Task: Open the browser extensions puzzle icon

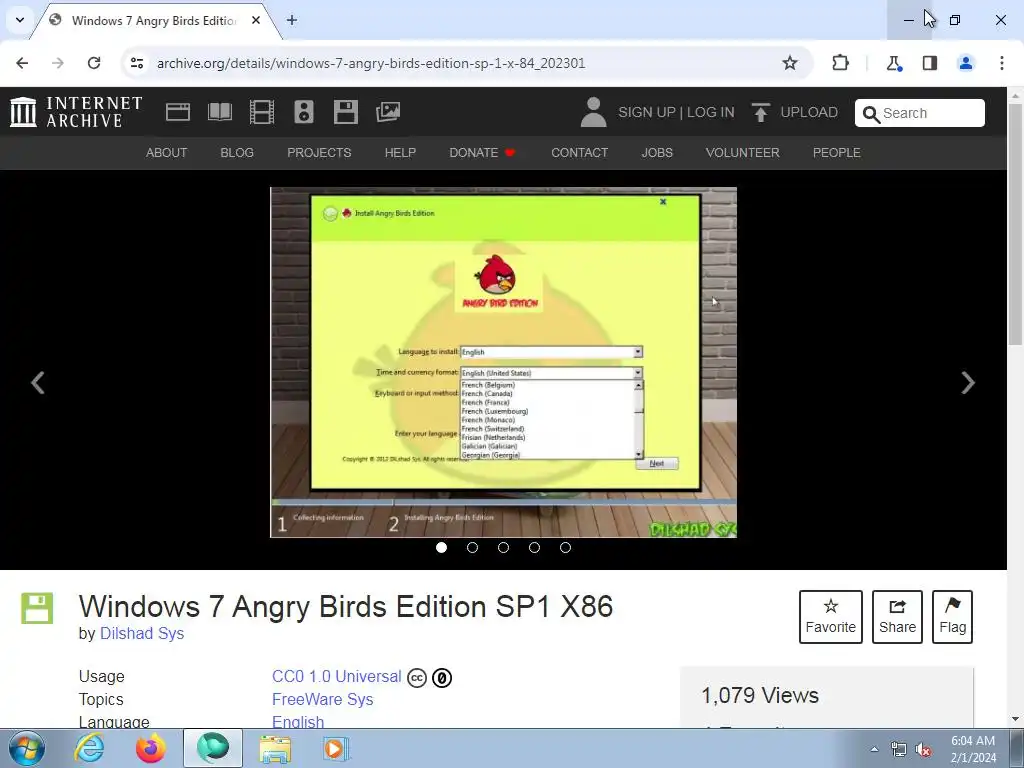Action: pyautogui.click(x=840, y=63)
